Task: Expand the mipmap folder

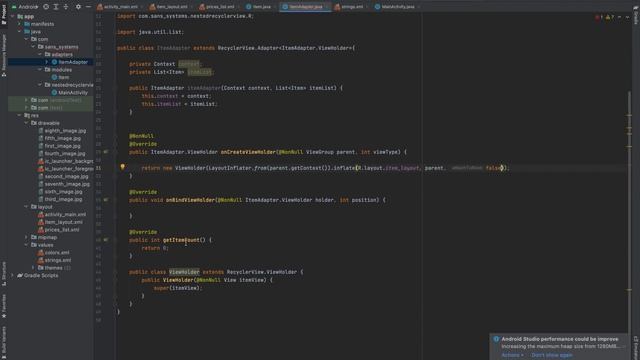Action: [27, 238]
